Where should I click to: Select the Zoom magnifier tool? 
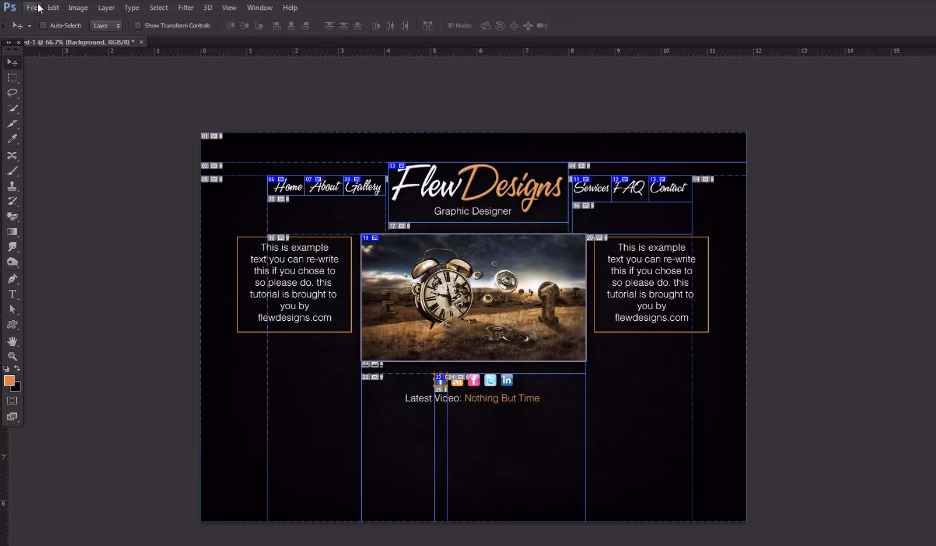click(x=12, y=356)
